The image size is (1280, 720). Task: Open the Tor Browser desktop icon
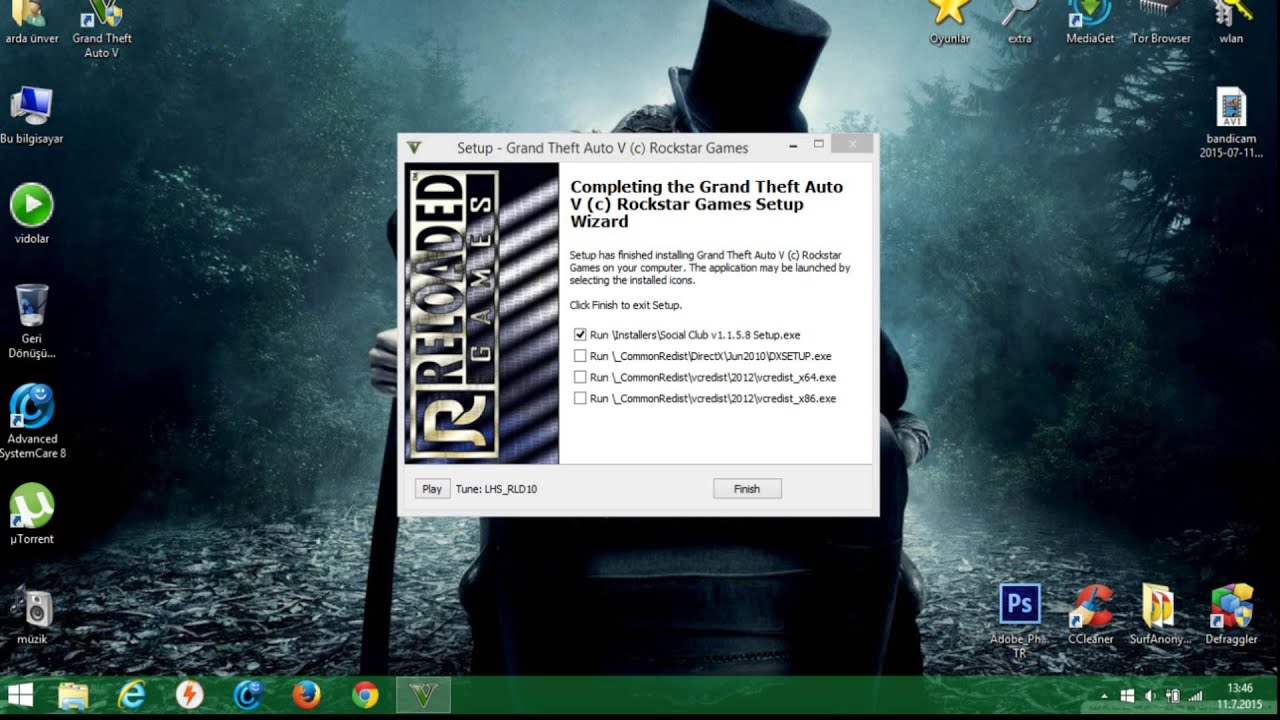click(1160, 22)
